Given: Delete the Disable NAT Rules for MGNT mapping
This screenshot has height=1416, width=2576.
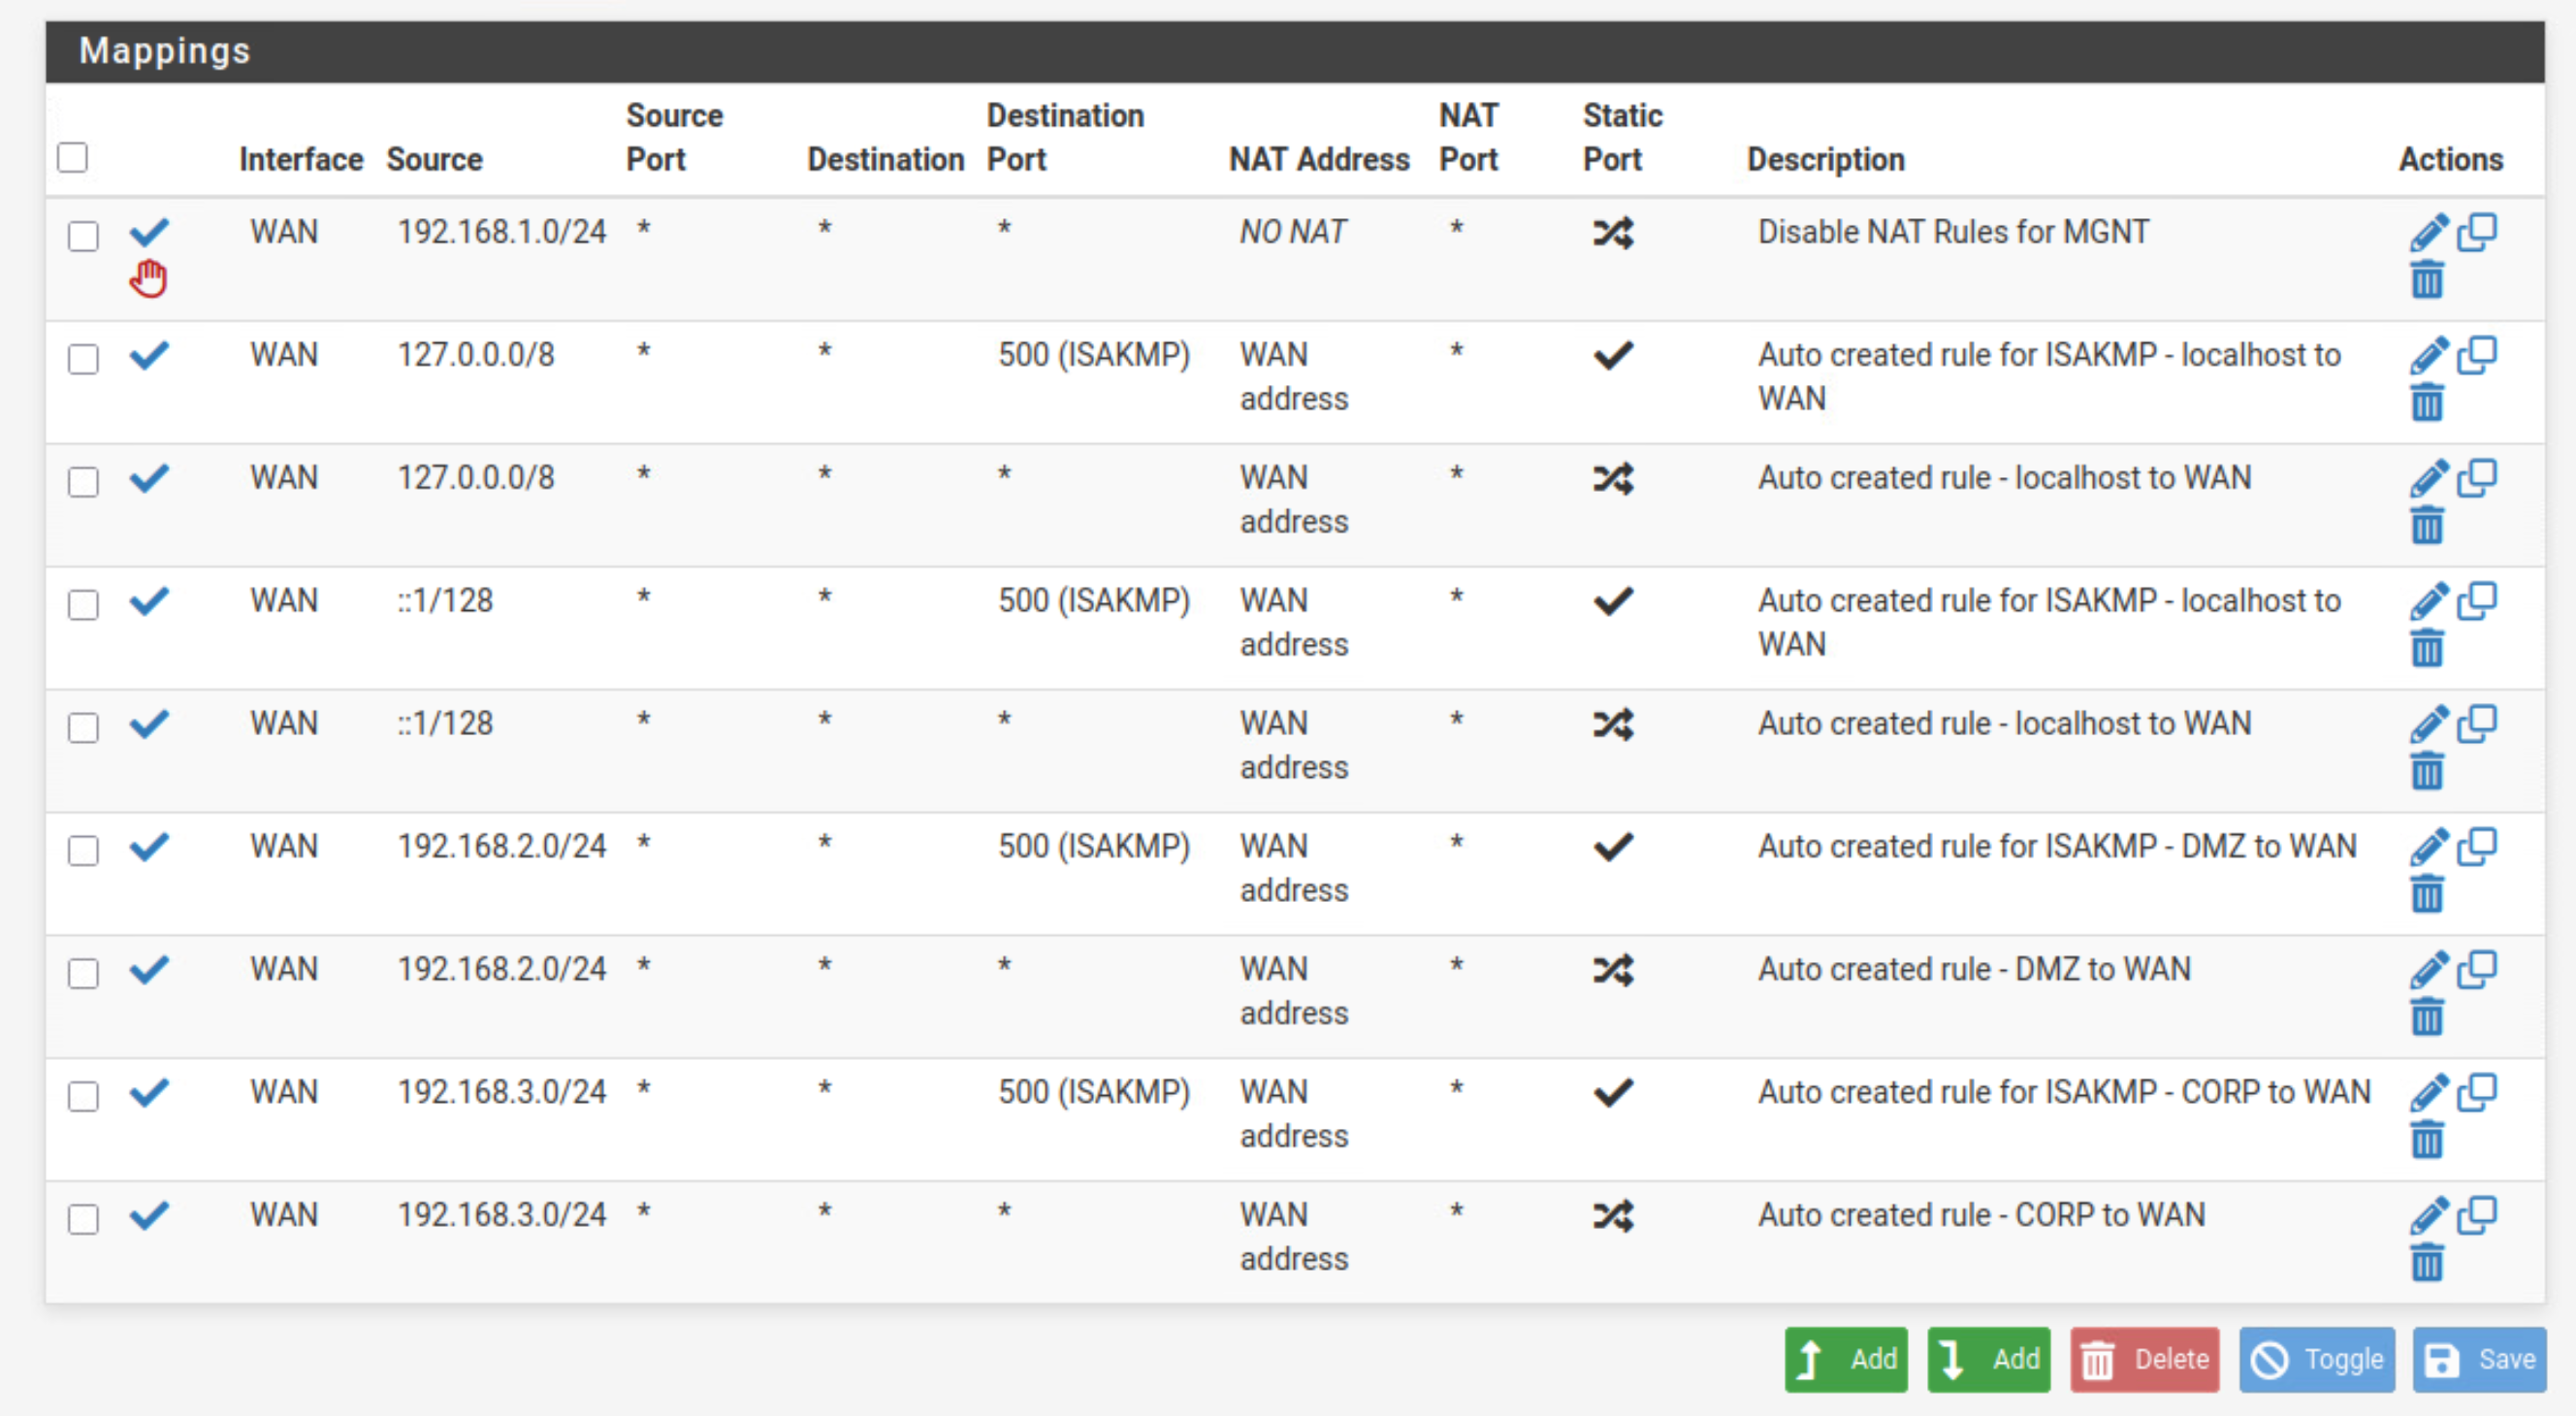Looking at the screenshot, I should click(2427, 281).
